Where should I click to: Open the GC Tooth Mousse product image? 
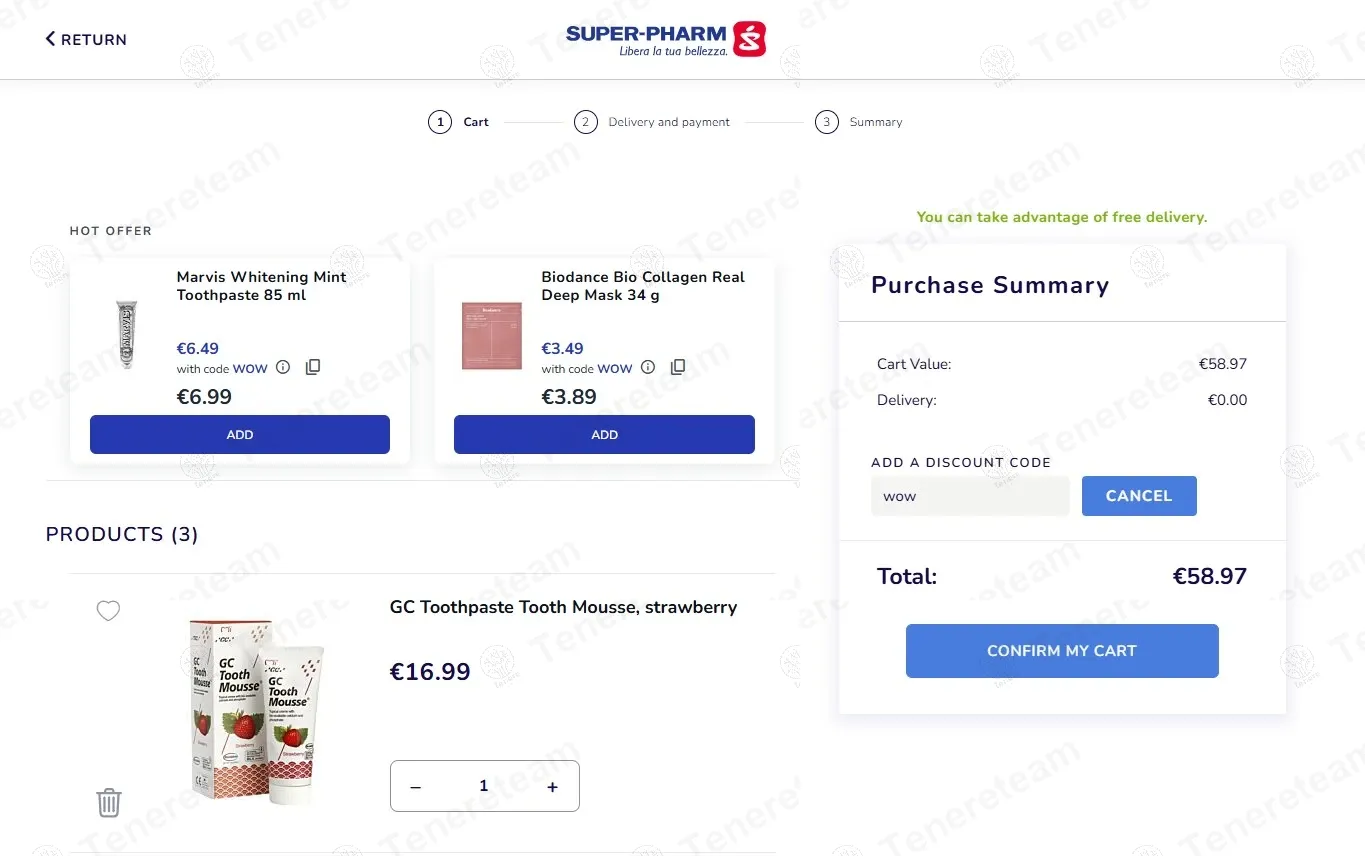258,708
